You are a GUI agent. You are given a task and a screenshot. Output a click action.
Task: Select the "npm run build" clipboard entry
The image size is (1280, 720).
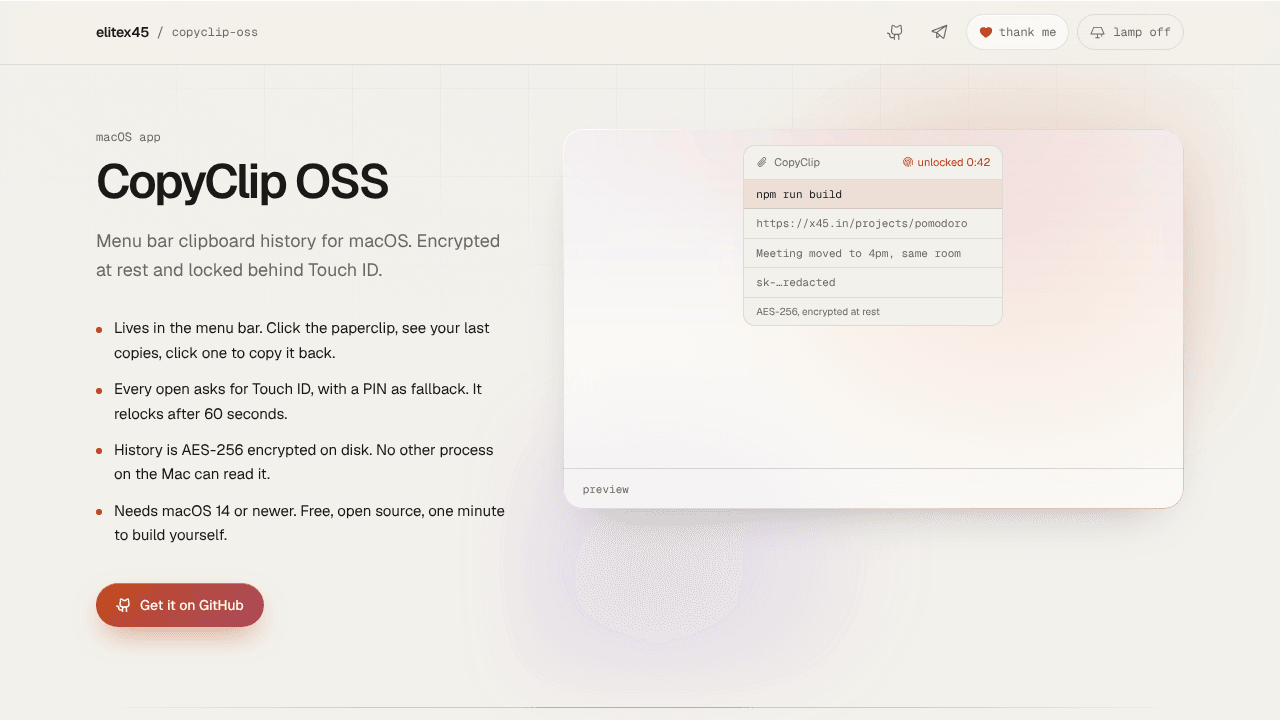pyautogui.click(x=873, y=194)
